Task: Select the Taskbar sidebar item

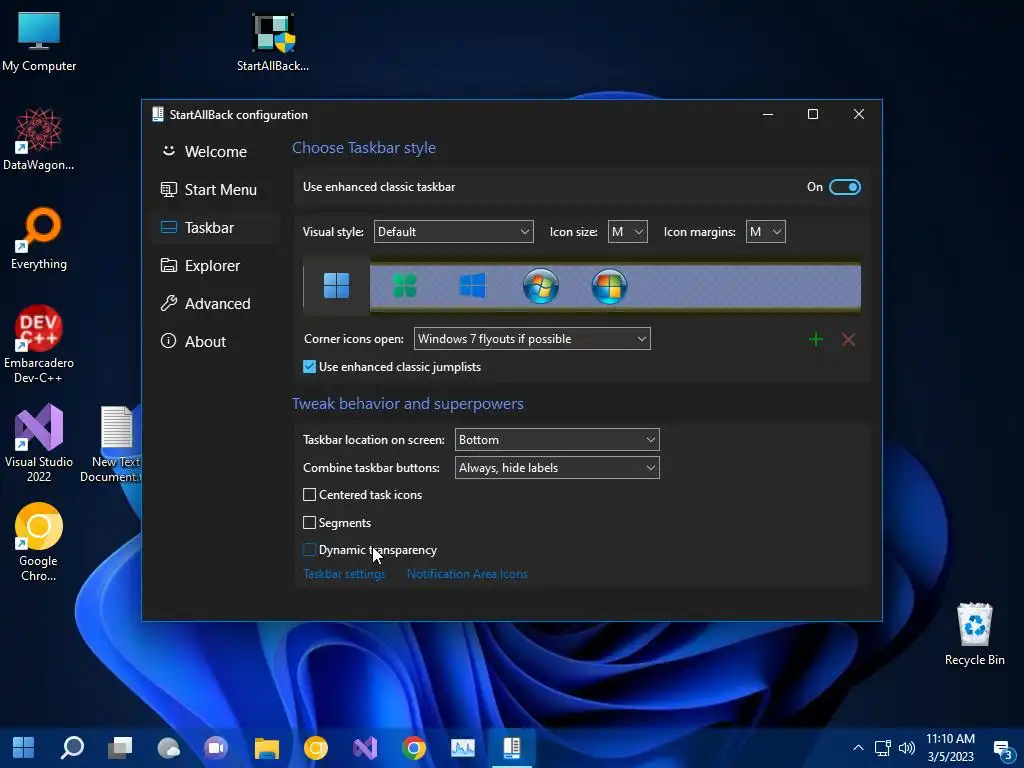Action: pyautogui.click(x=216, y=227)
